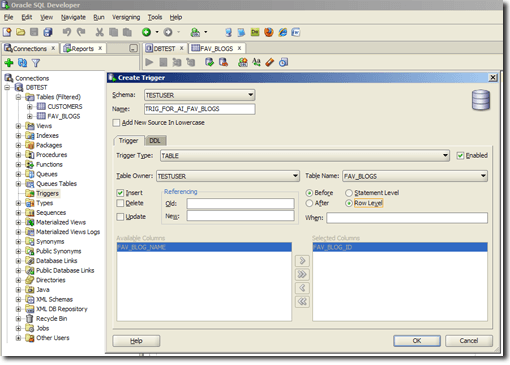
Task: Switch to the DDL tab
Action: pos(155,141)
